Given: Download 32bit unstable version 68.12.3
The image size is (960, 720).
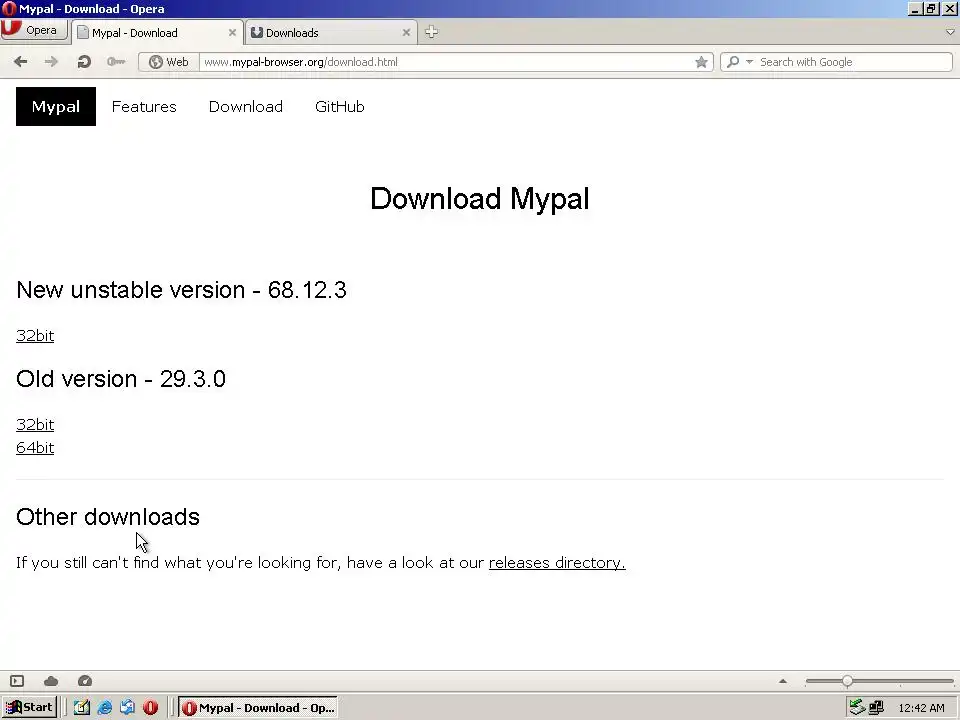Looking at the screenshot, I should tap(35, 336).
